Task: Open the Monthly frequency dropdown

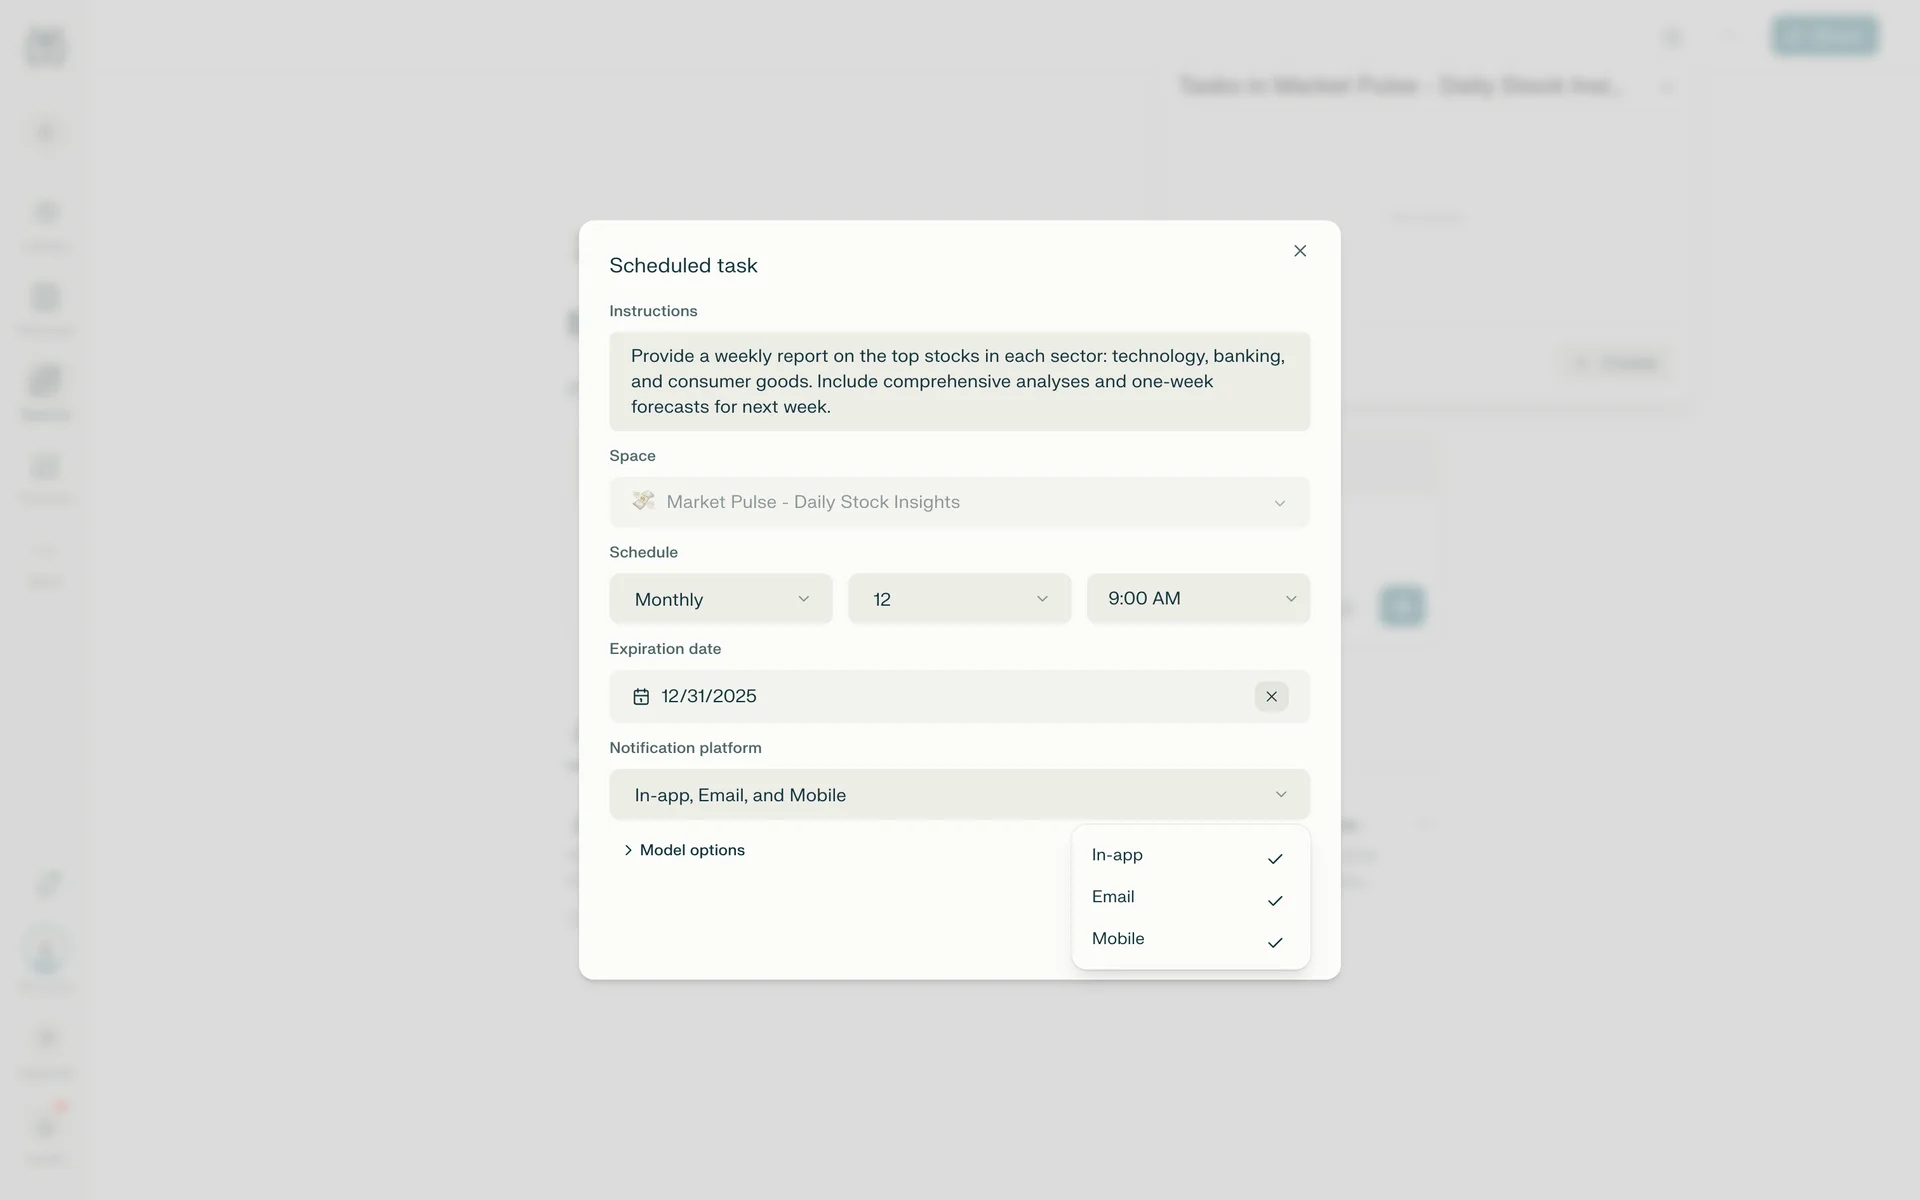Action: 720,599
